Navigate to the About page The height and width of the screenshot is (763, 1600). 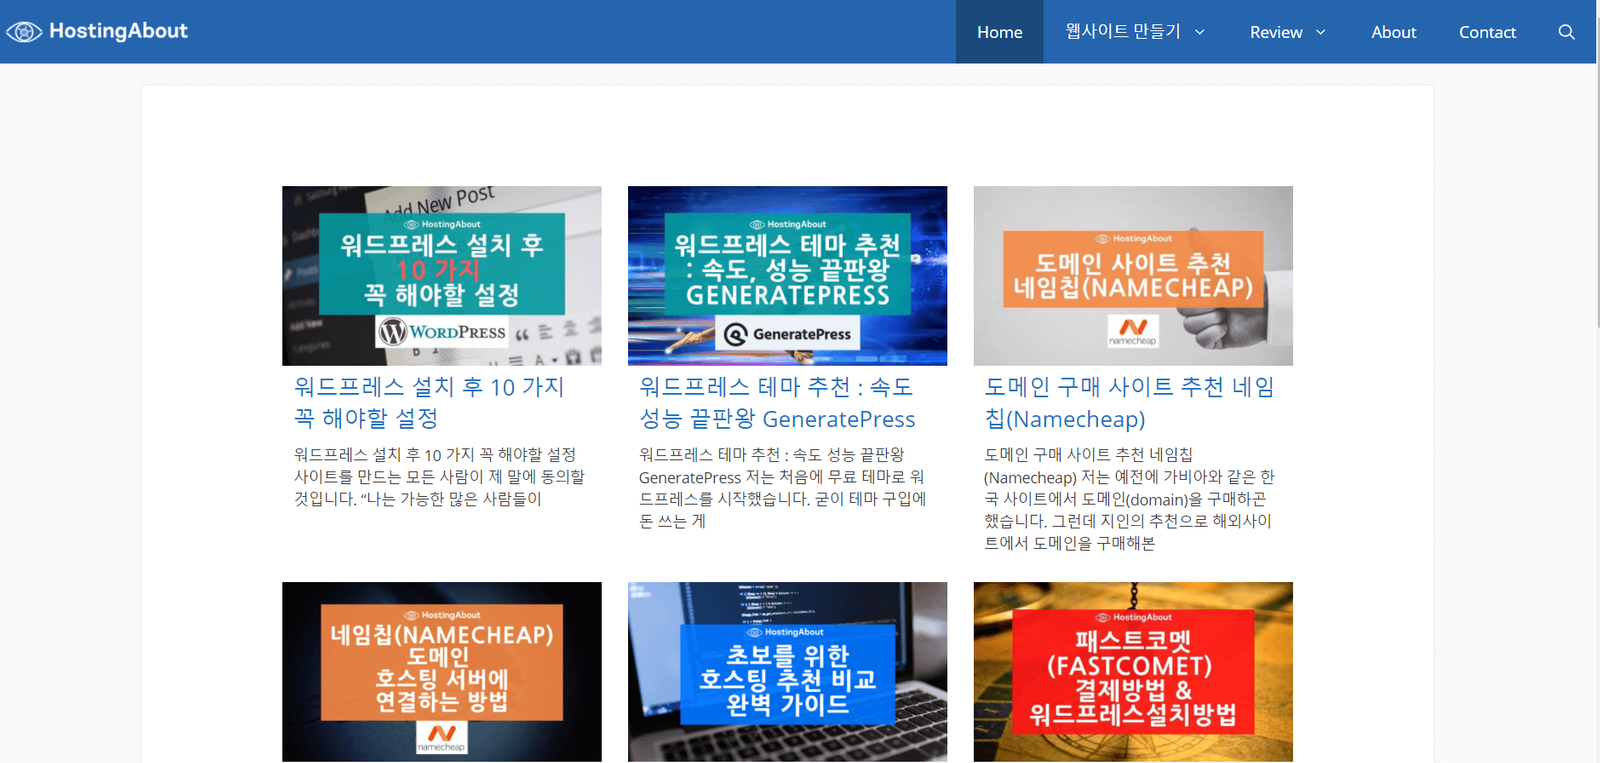[x=1393, y=32]
